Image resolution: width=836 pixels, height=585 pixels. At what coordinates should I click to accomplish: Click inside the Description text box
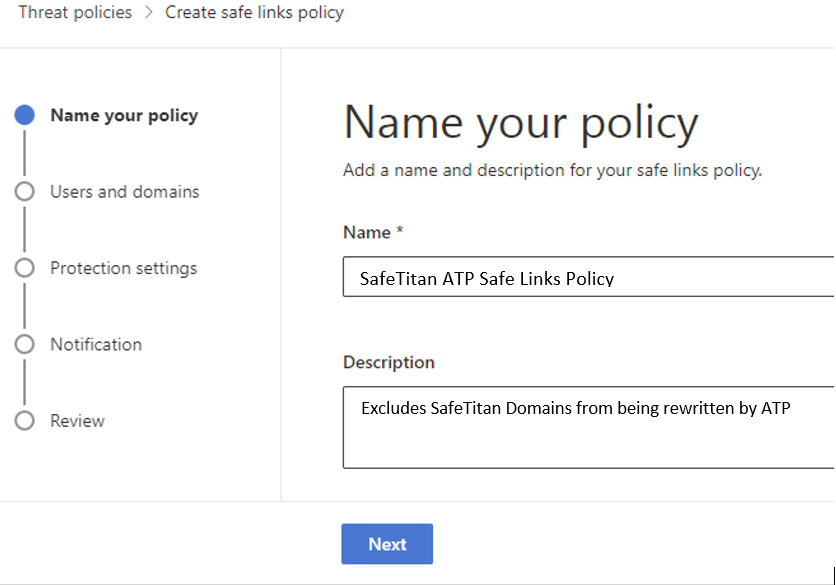click(x=590, y=427)
